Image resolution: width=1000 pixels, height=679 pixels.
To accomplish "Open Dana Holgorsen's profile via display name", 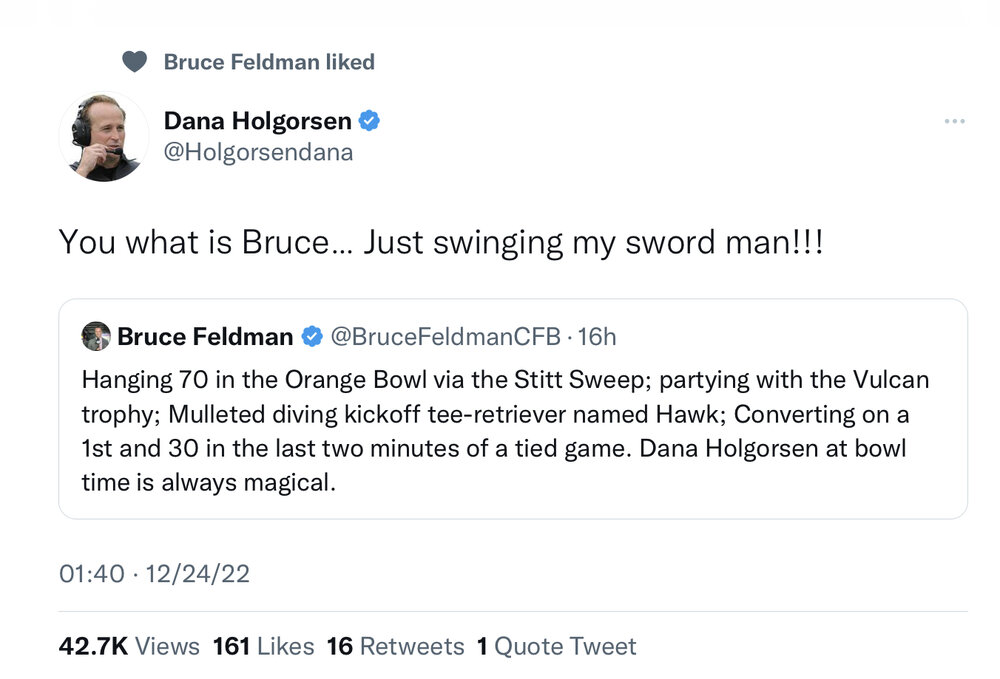I will (257, 122).
